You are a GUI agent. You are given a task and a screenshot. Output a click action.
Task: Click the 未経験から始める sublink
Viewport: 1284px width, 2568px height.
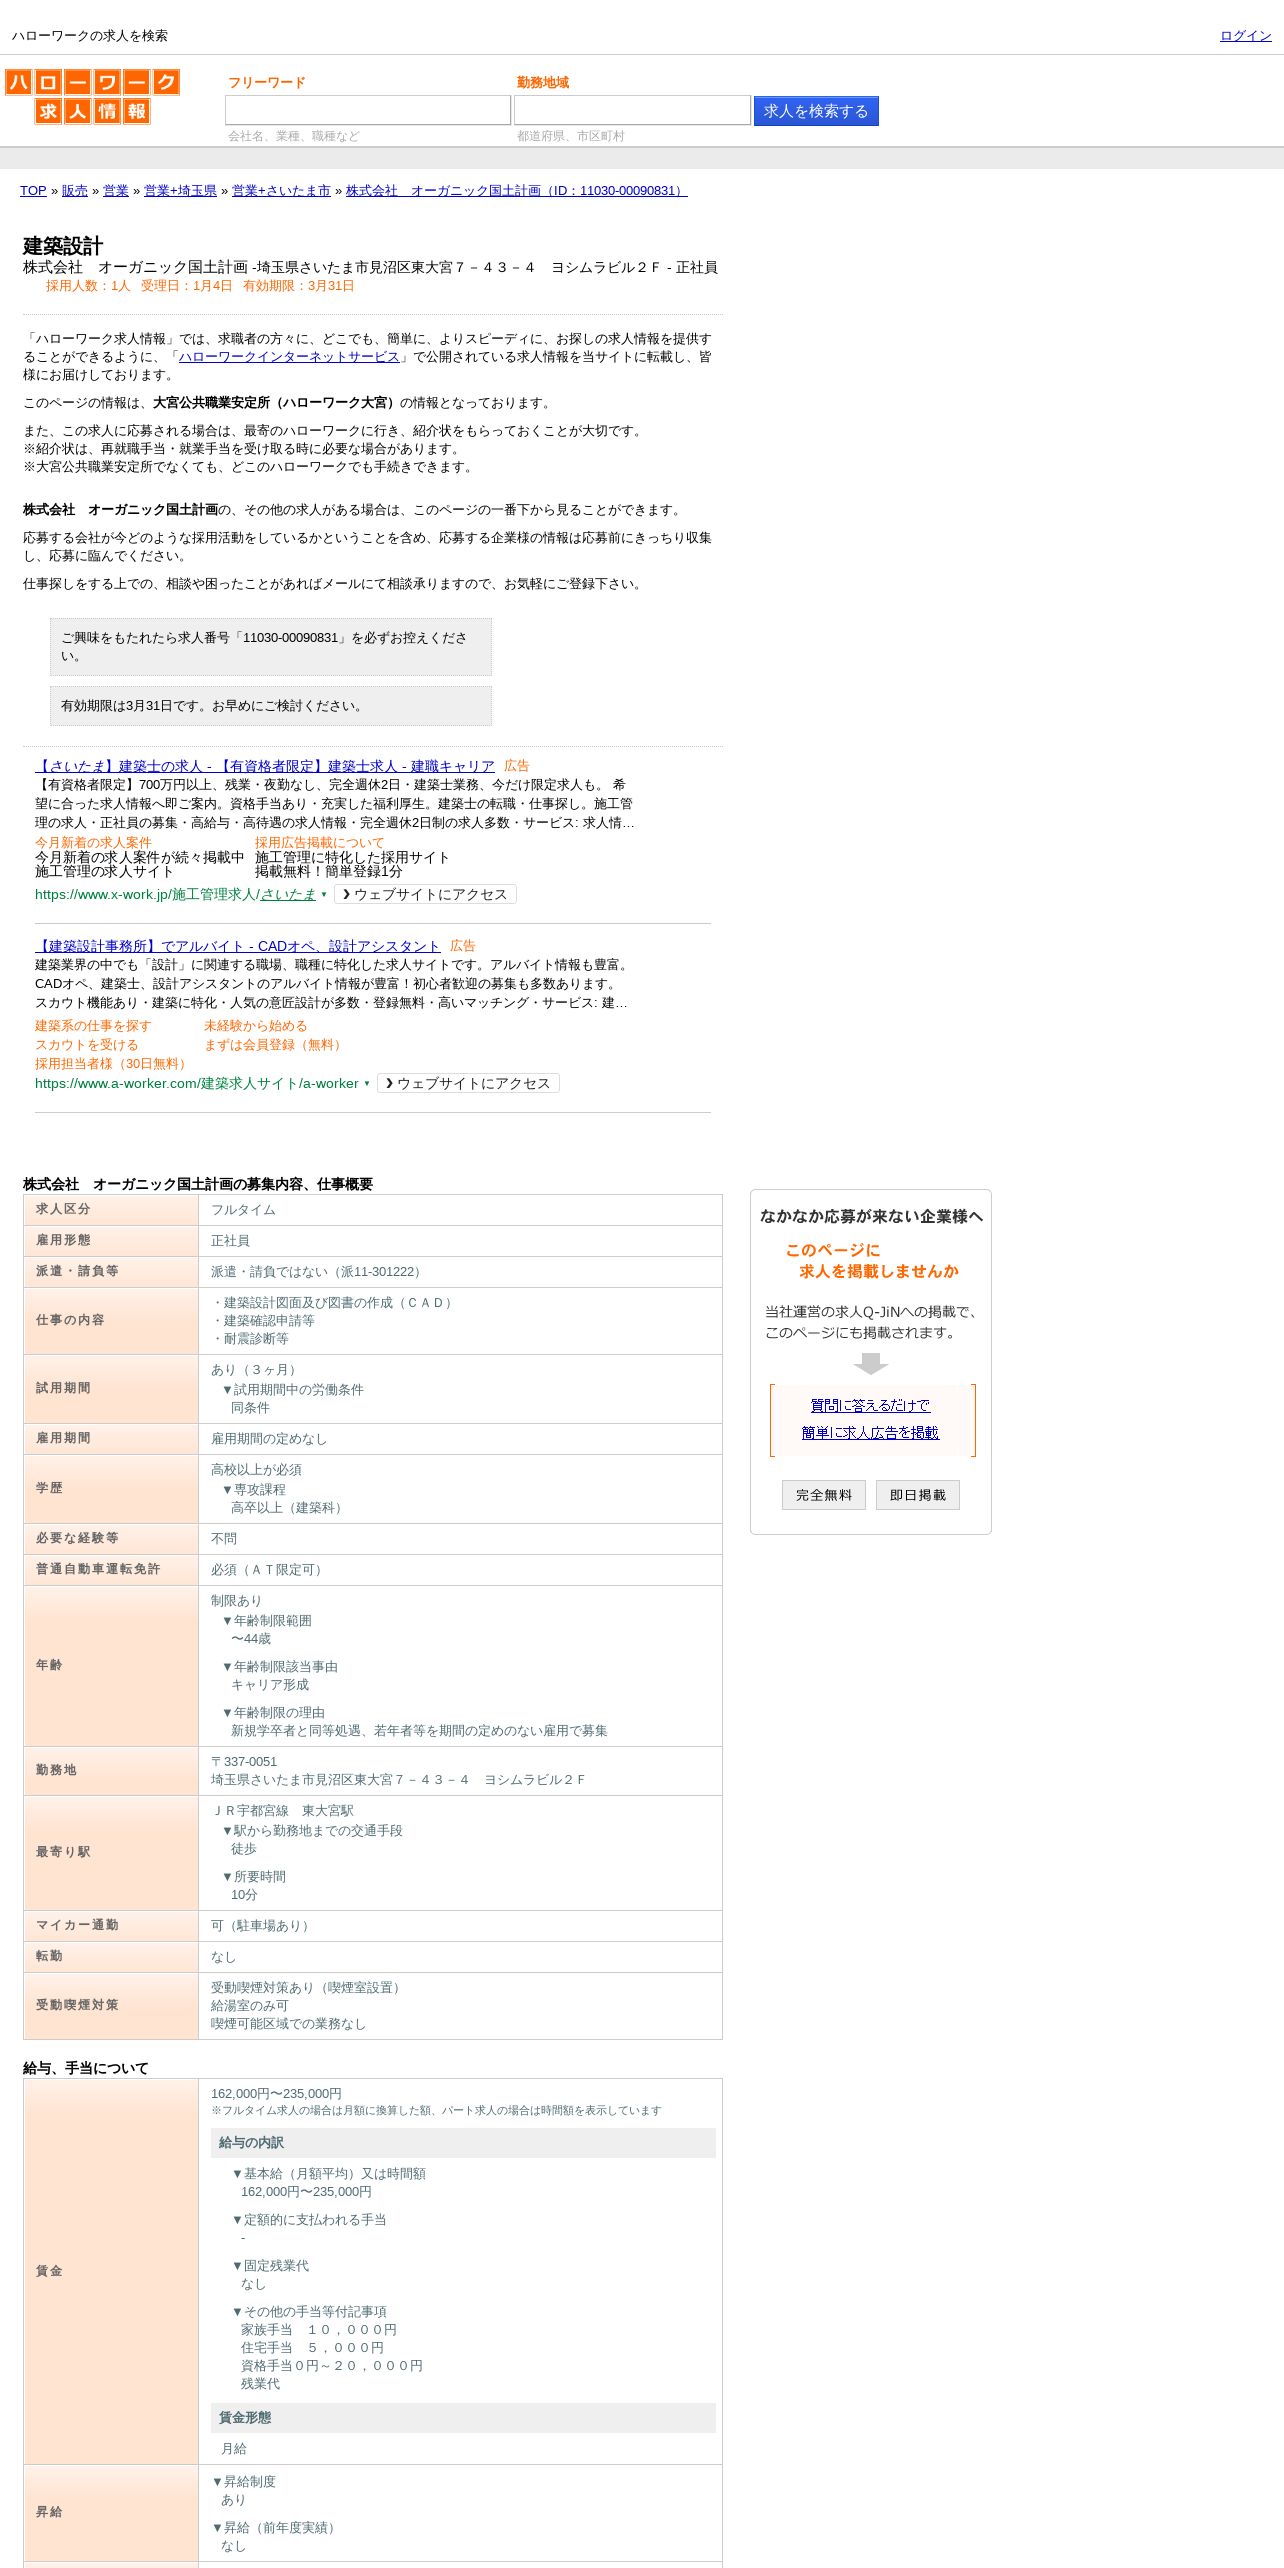255,1026
